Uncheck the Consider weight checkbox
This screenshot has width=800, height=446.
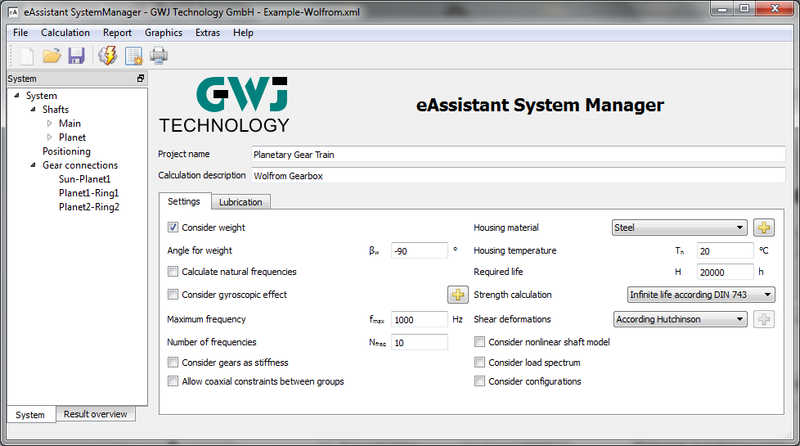[174, 228]
